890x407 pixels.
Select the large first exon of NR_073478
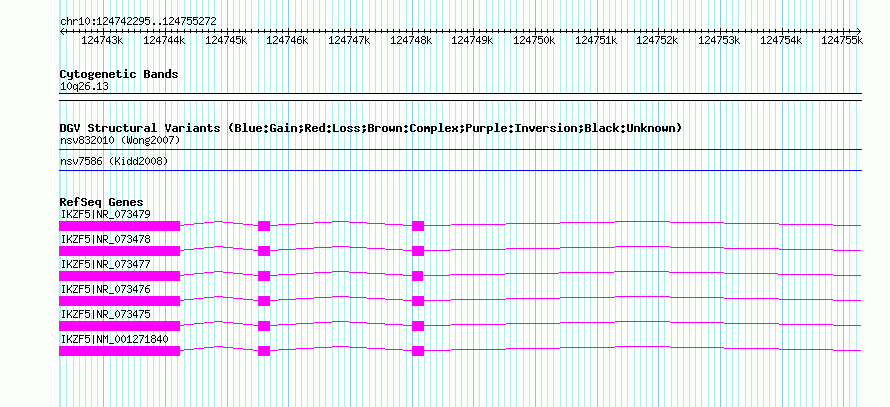coord(120,251)
